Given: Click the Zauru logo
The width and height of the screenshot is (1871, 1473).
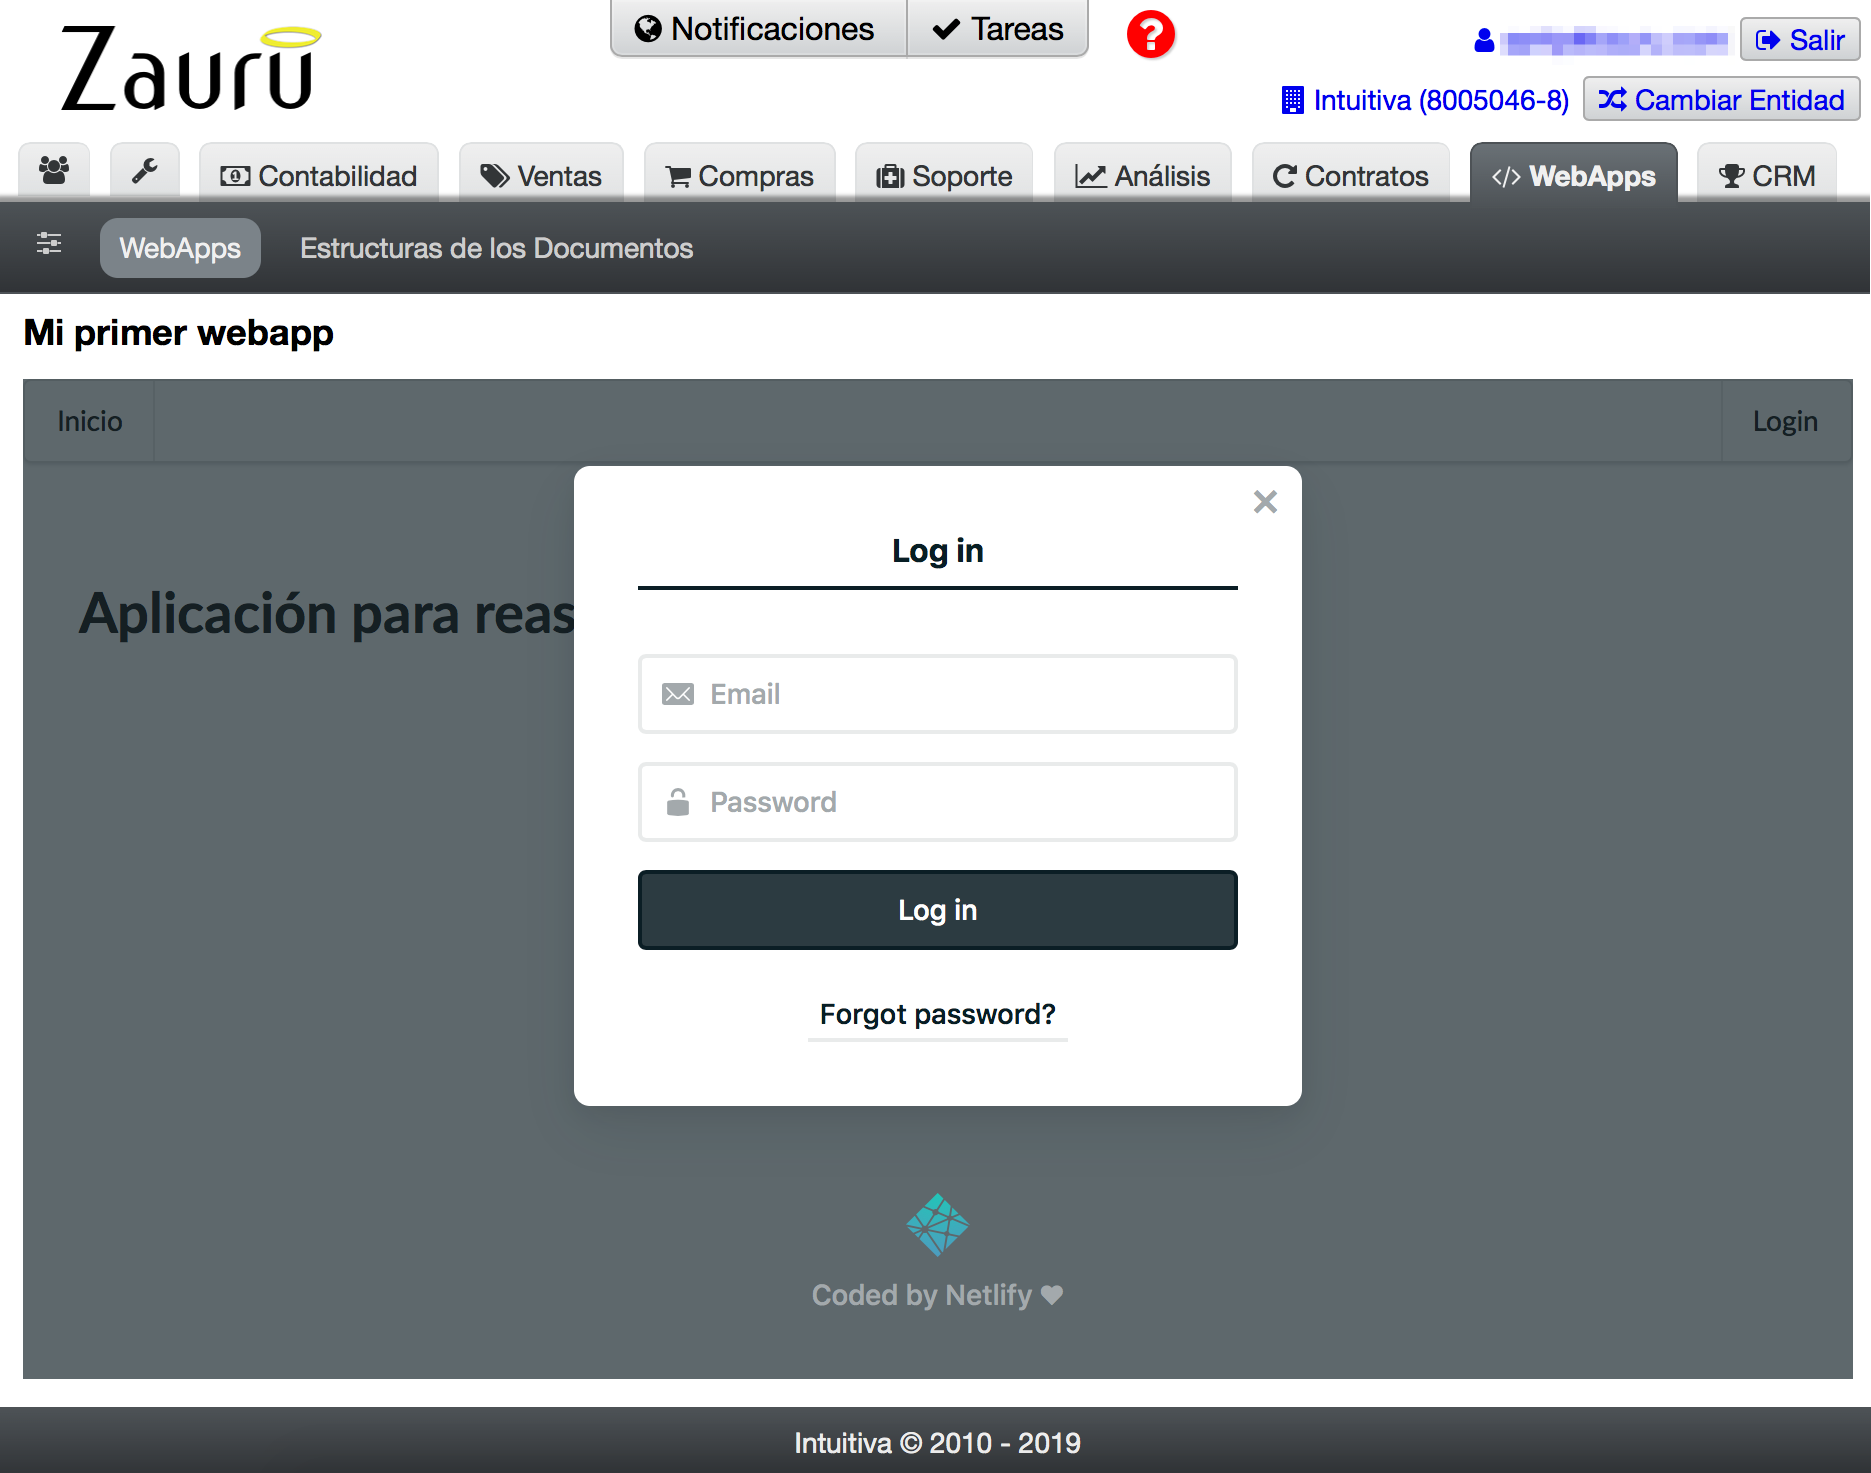Looking at the screenshot, I should click(x=190, y=68).
